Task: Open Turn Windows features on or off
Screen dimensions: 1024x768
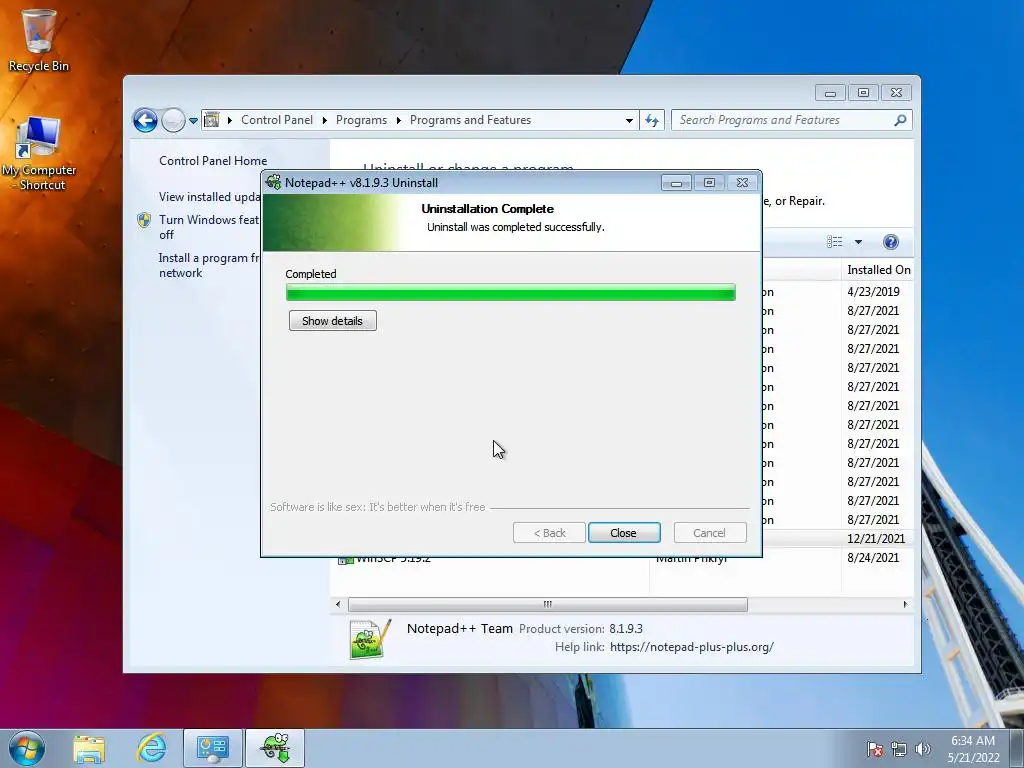Action: tap(209, 227)
